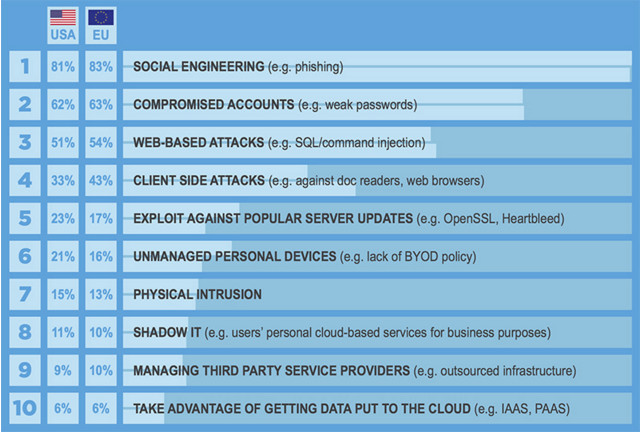
Task: Select the EU 43% Client Side Attacks value
Action: click(101, 180)
